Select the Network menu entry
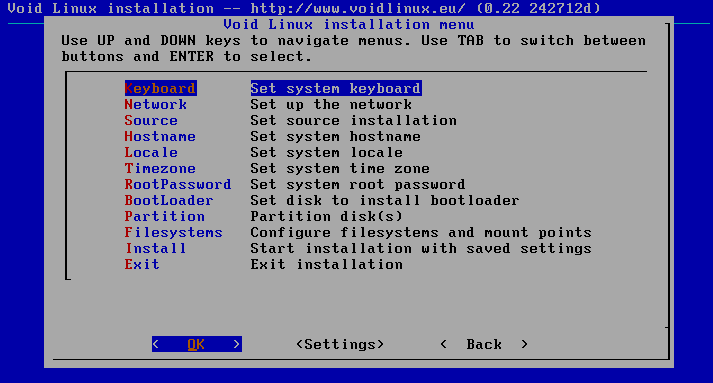The image size is (713, 383). (x=156, y=104)
